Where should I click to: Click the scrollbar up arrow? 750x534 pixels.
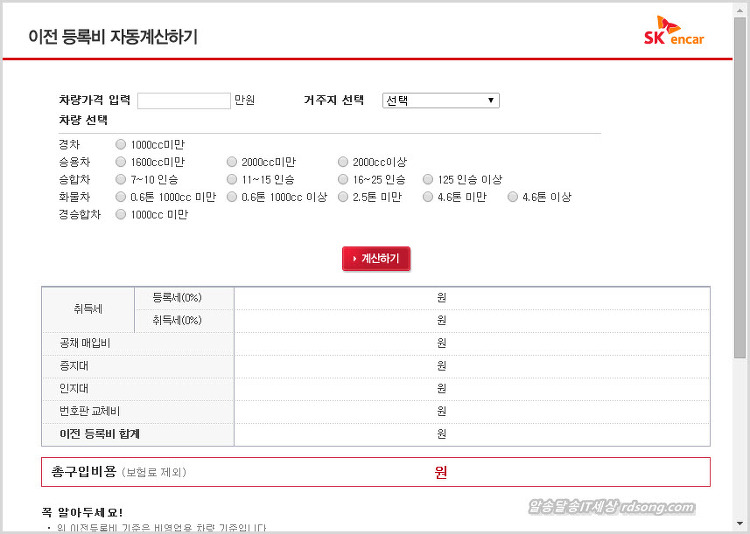point(740,8)
